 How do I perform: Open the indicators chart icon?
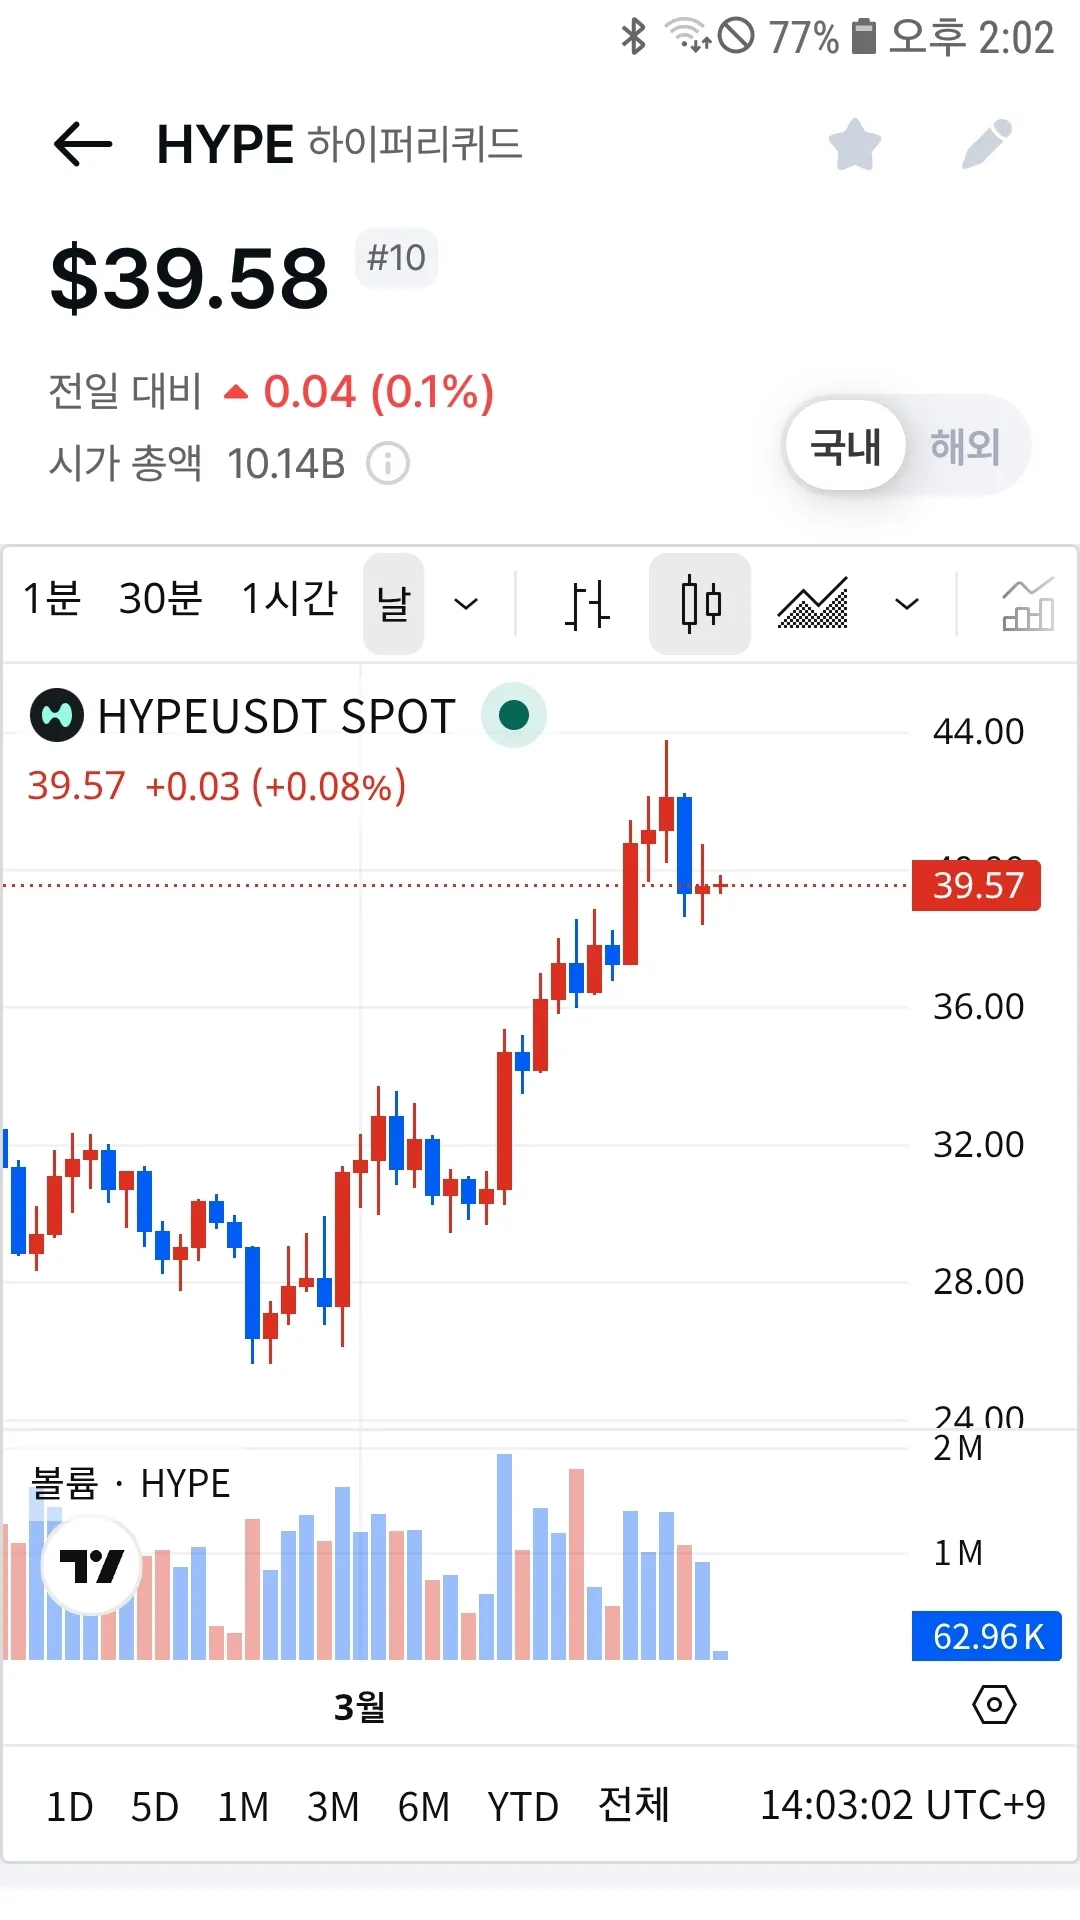[1028, 604]
